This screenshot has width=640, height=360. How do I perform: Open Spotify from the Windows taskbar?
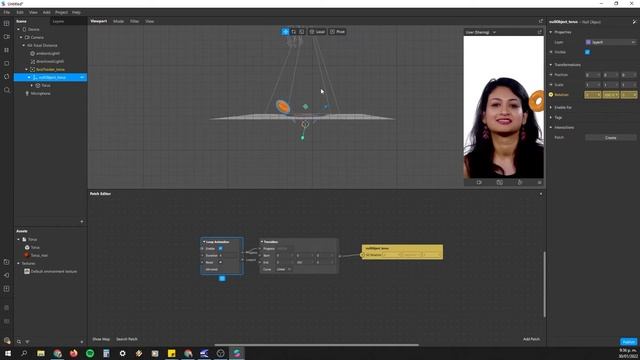click(90, 353)
